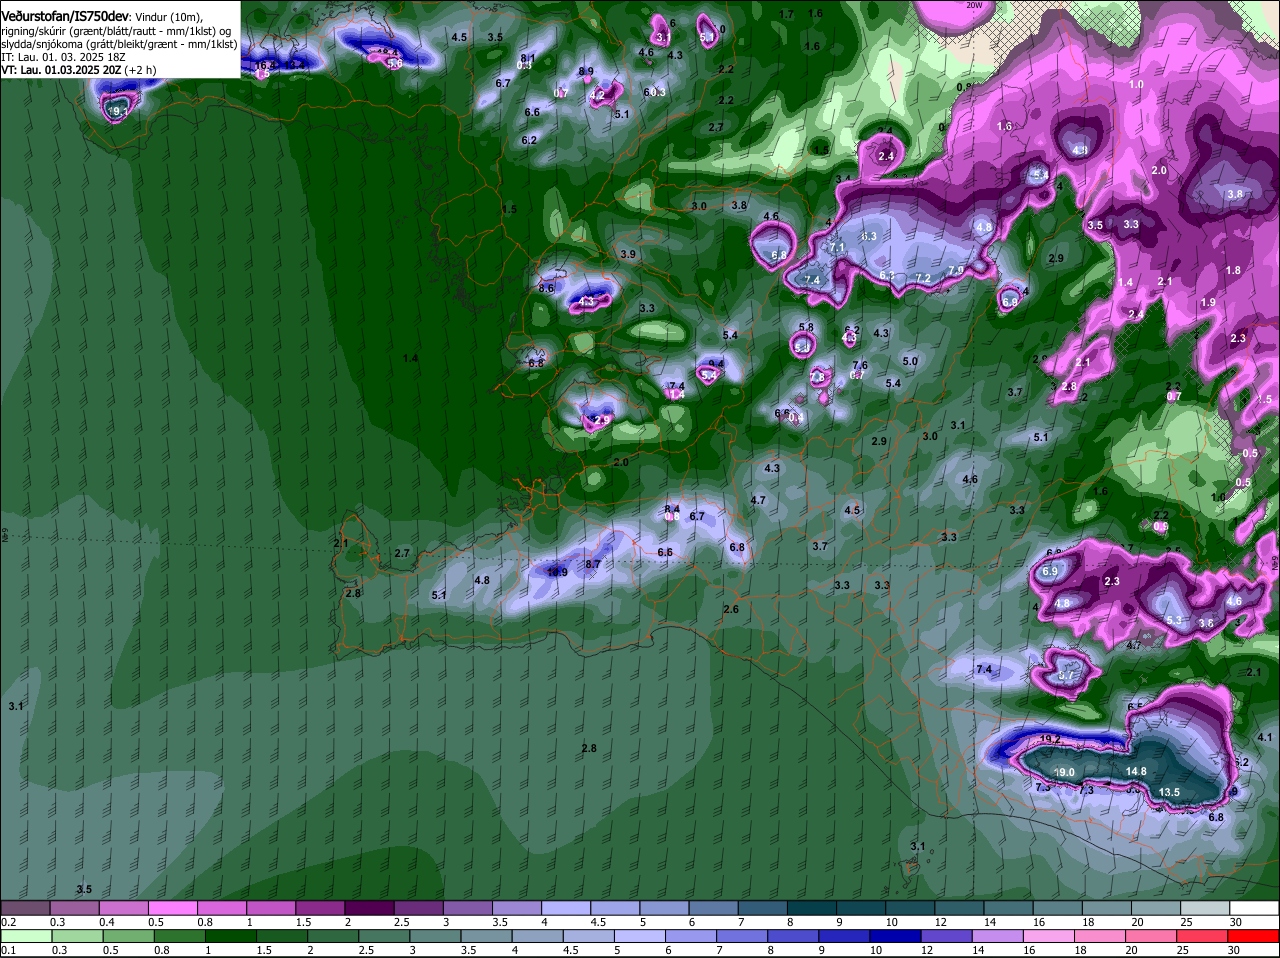Click lower legend swatch between 0.1 and 0.3

[x=26, y=936]
